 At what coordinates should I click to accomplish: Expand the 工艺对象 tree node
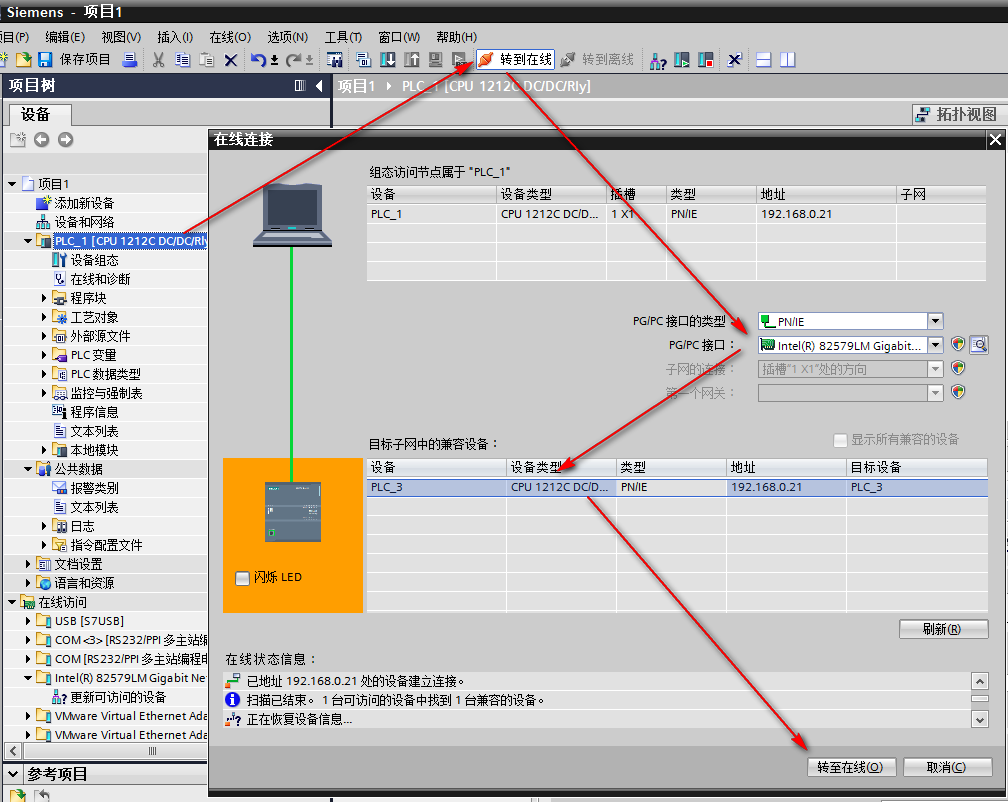pyautogui.click(x=44, y=317)
